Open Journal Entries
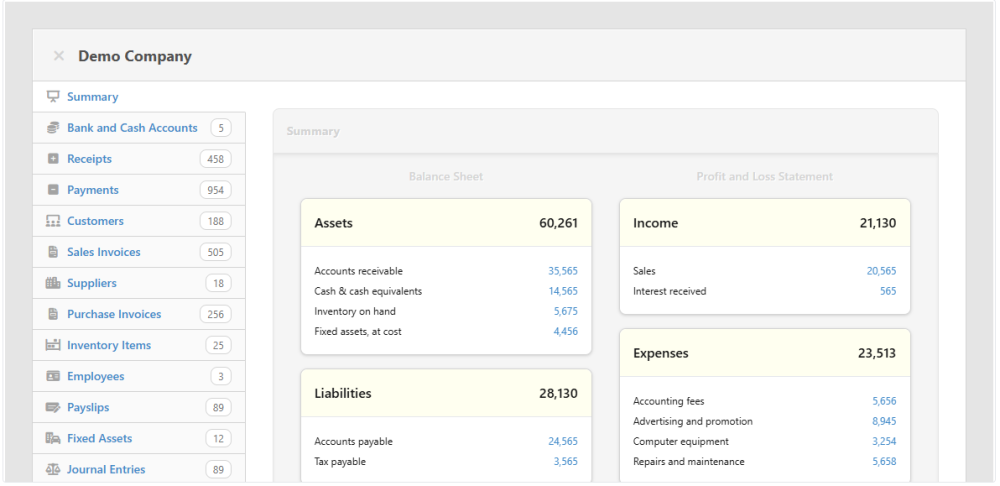Image resolution: width=1000 pixels, height=486 pixels. (106, 469)
